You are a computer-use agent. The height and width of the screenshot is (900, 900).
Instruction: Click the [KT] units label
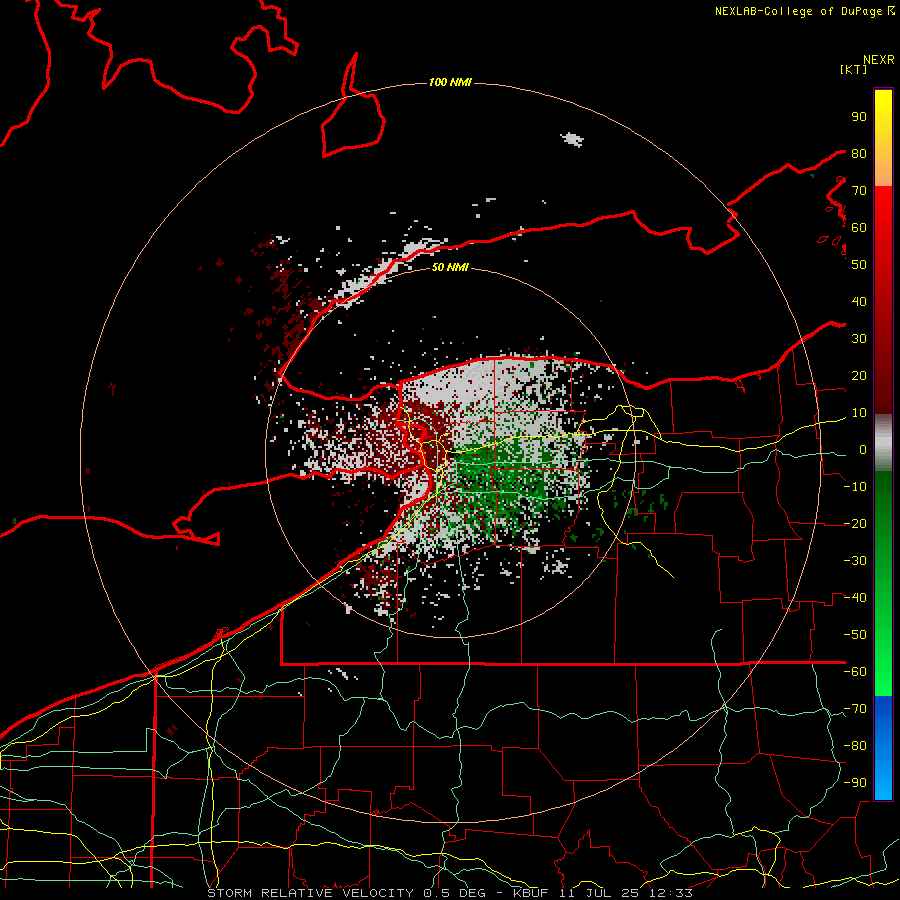(853, 69)
